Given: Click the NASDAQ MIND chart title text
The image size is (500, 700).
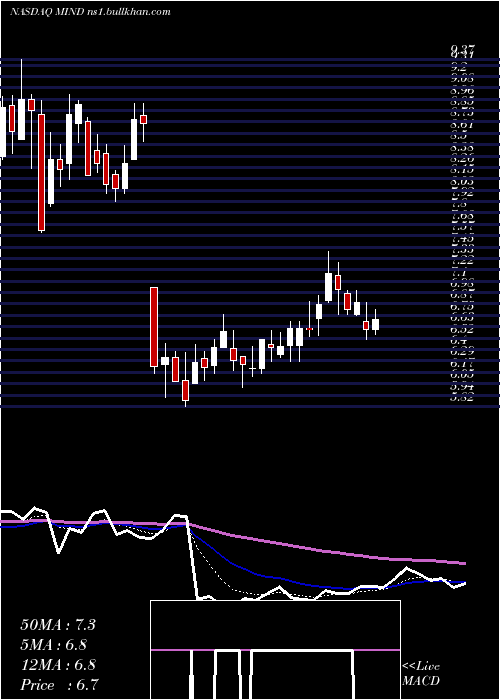Looking at the screenshot, I should pyautogui.click(x=90, y=12).
